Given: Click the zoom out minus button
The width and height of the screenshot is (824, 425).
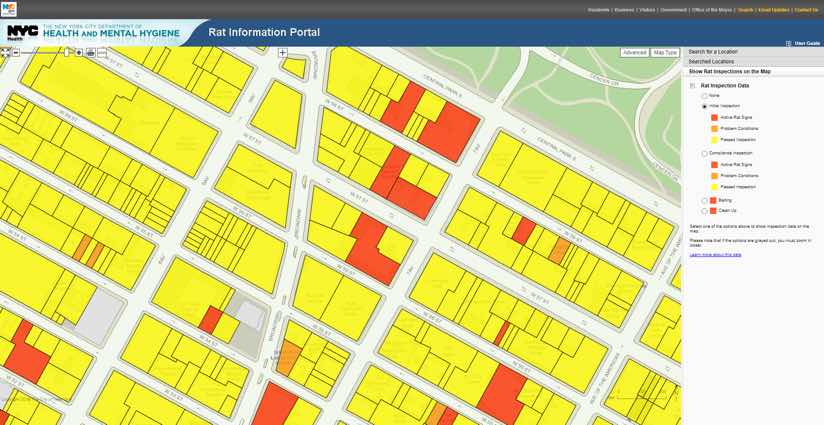Looking at the screenshot, I should [16, 53].
